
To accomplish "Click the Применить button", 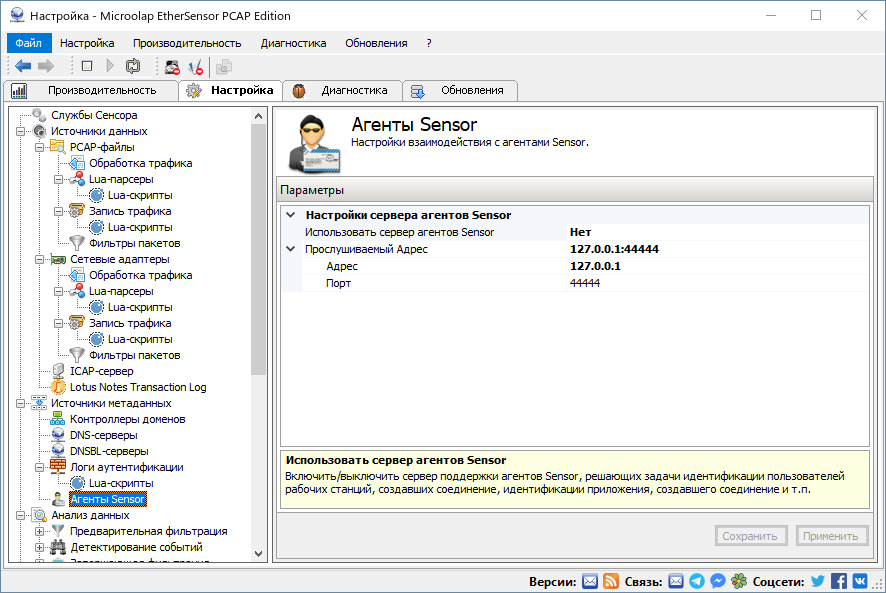I will click(x=832, y=536).
